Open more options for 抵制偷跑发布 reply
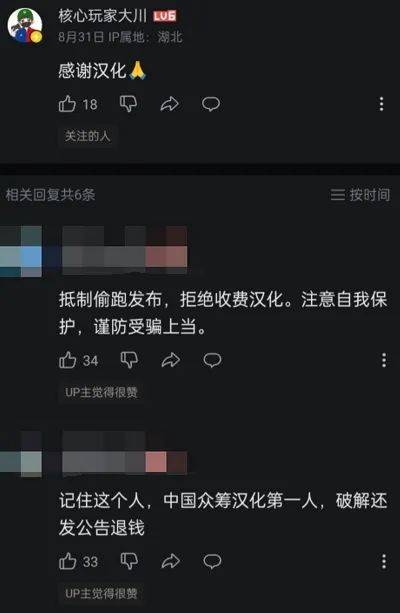 click(x=384, y=360)
